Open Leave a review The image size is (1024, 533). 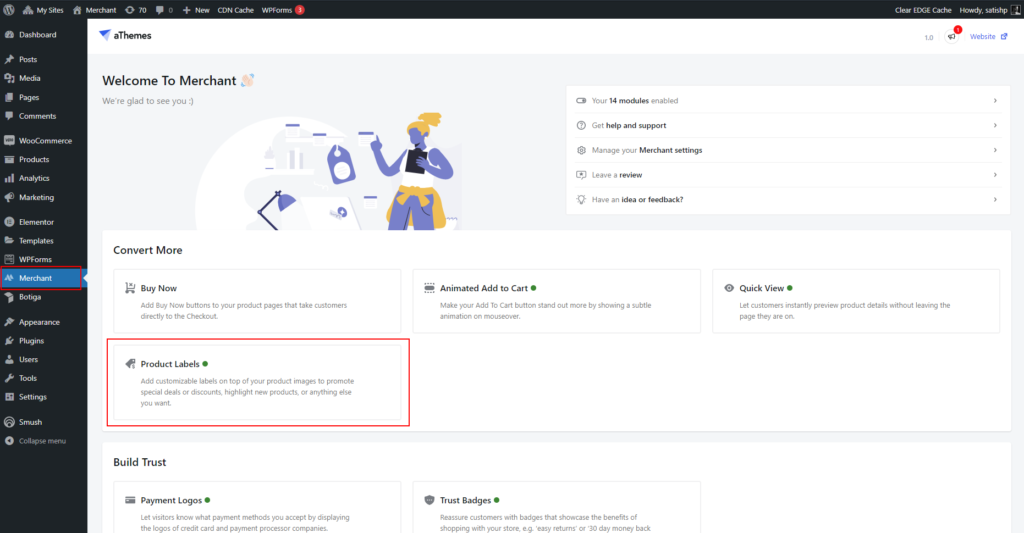tap(788, 175)
